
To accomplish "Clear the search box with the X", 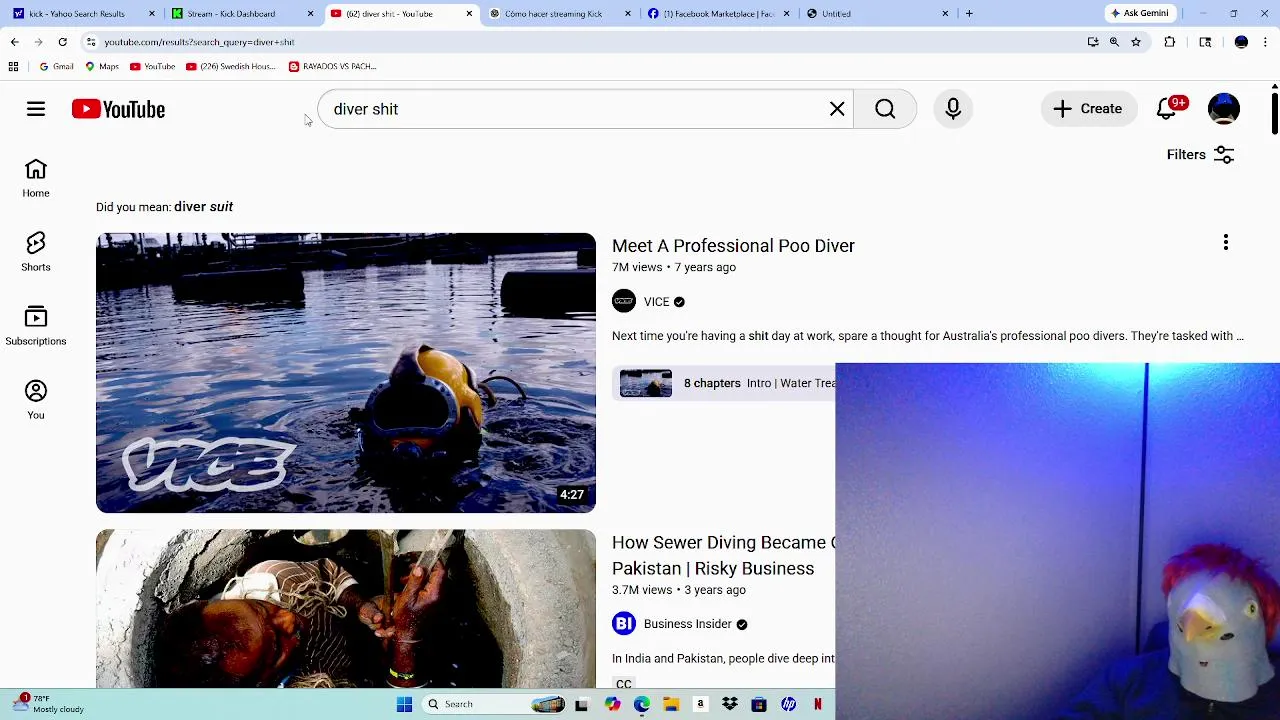I will (x=837, y=109).
